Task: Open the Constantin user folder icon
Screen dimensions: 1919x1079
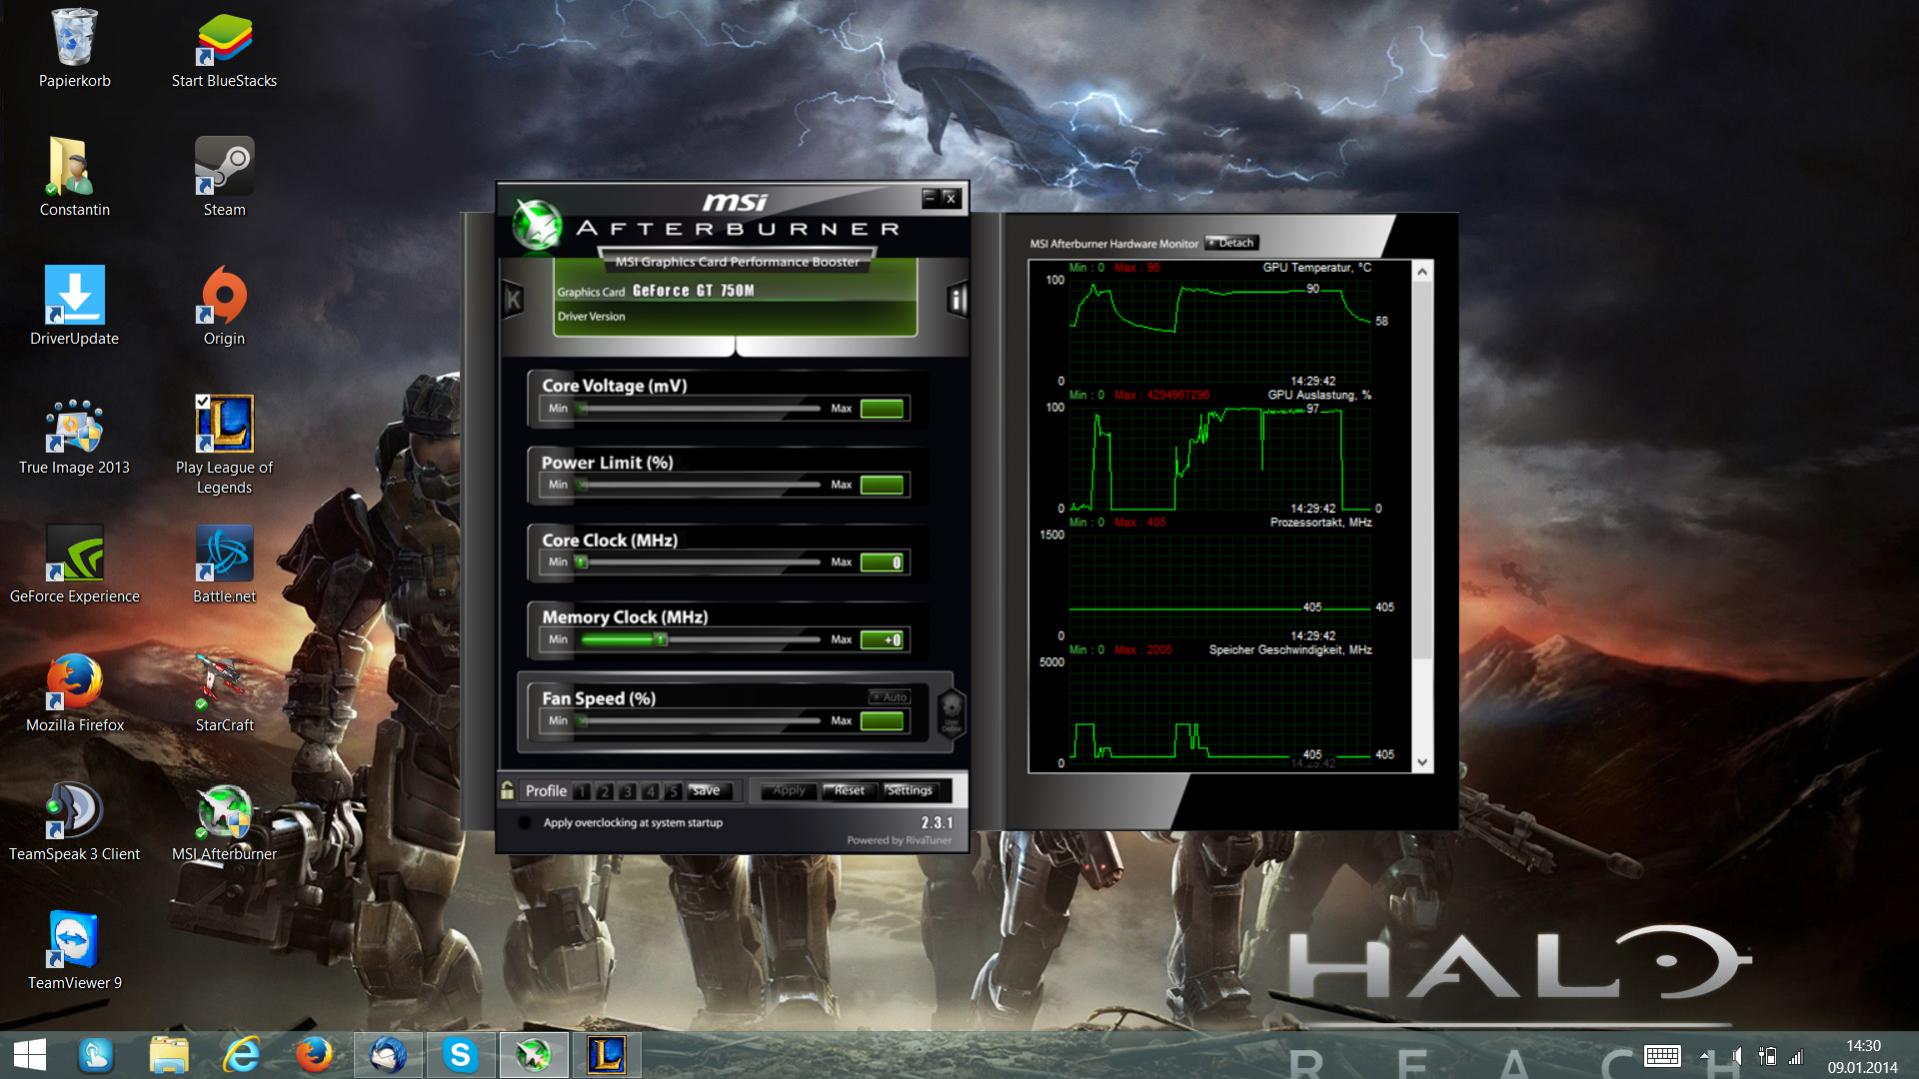Action: [x=74, y=178]
